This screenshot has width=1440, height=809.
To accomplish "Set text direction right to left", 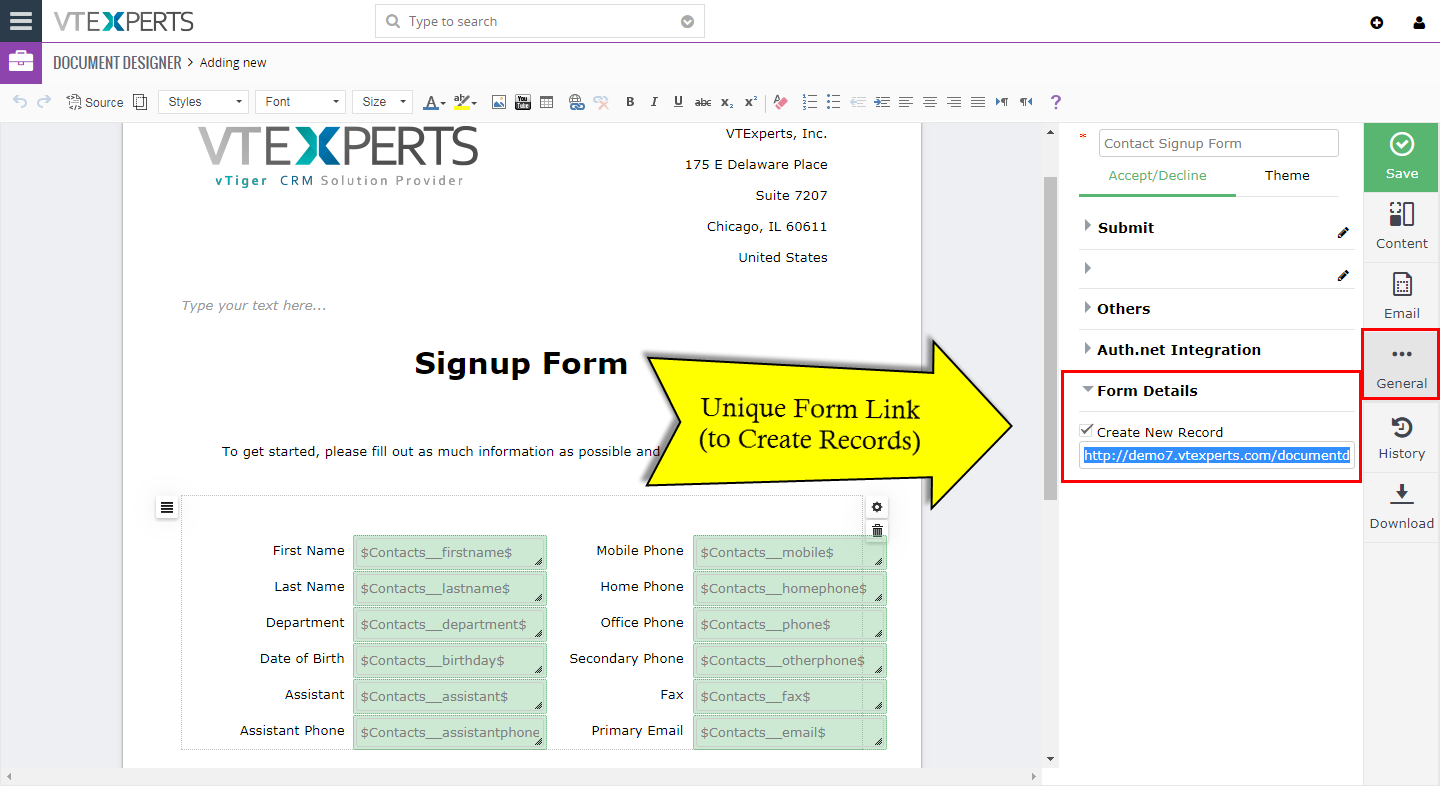I will [x=1026, y=102].
